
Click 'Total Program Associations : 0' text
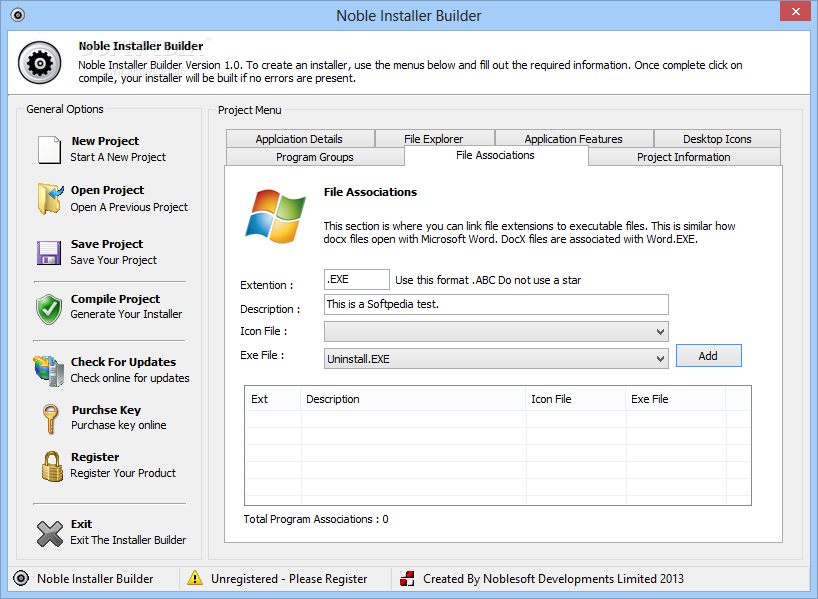point(316,519)
